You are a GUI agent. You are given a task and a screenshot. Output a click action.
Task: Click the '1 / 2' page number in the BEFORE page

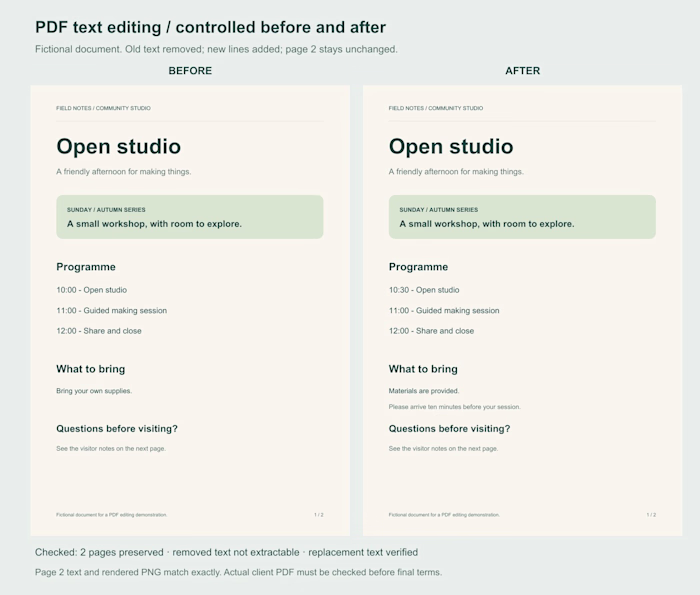tap(319, 515)
